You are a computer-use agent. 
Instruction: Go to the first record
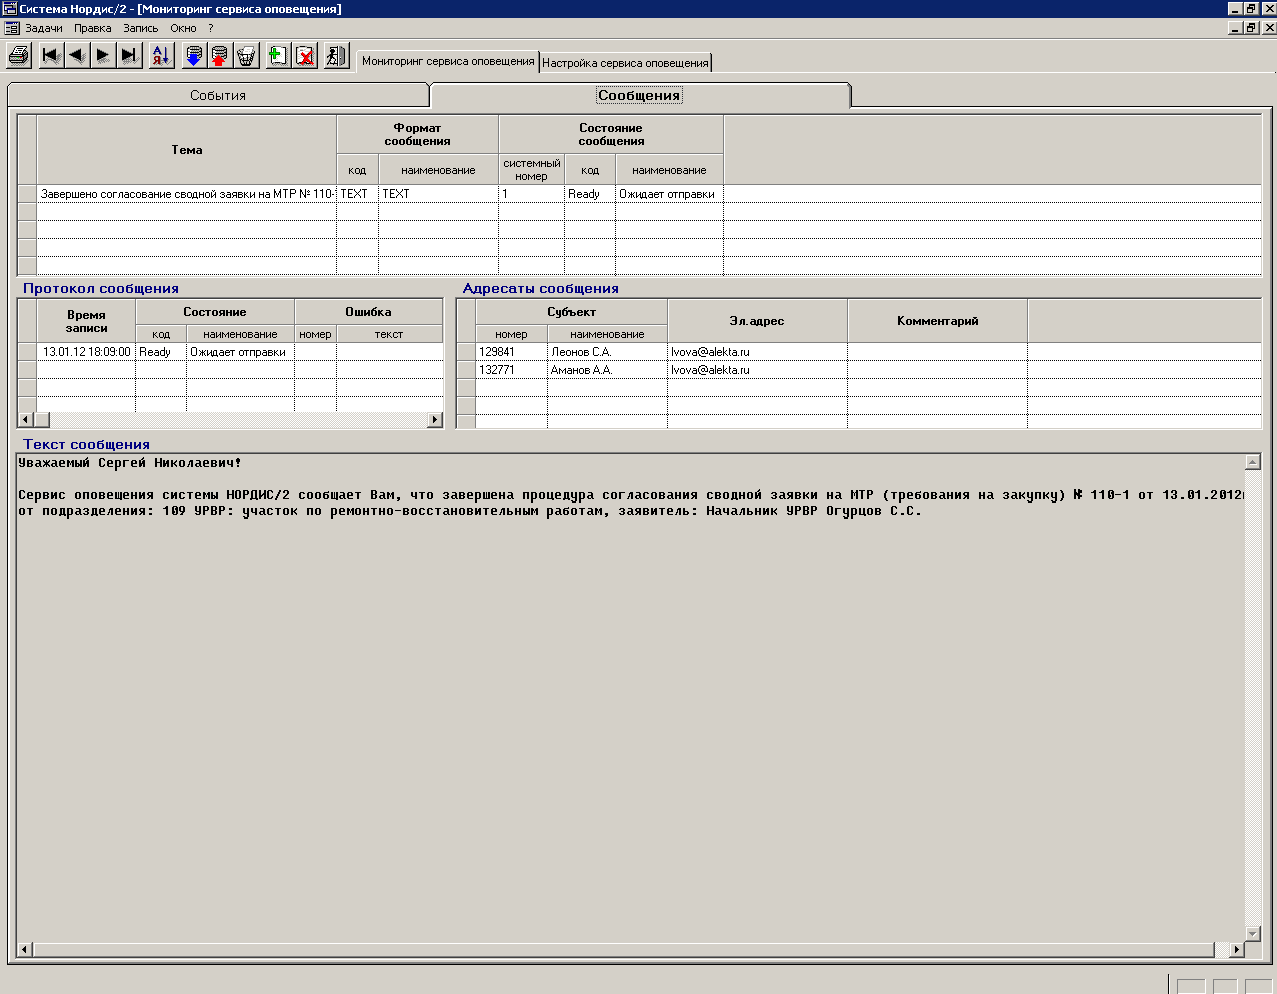[x=51, y=56]
